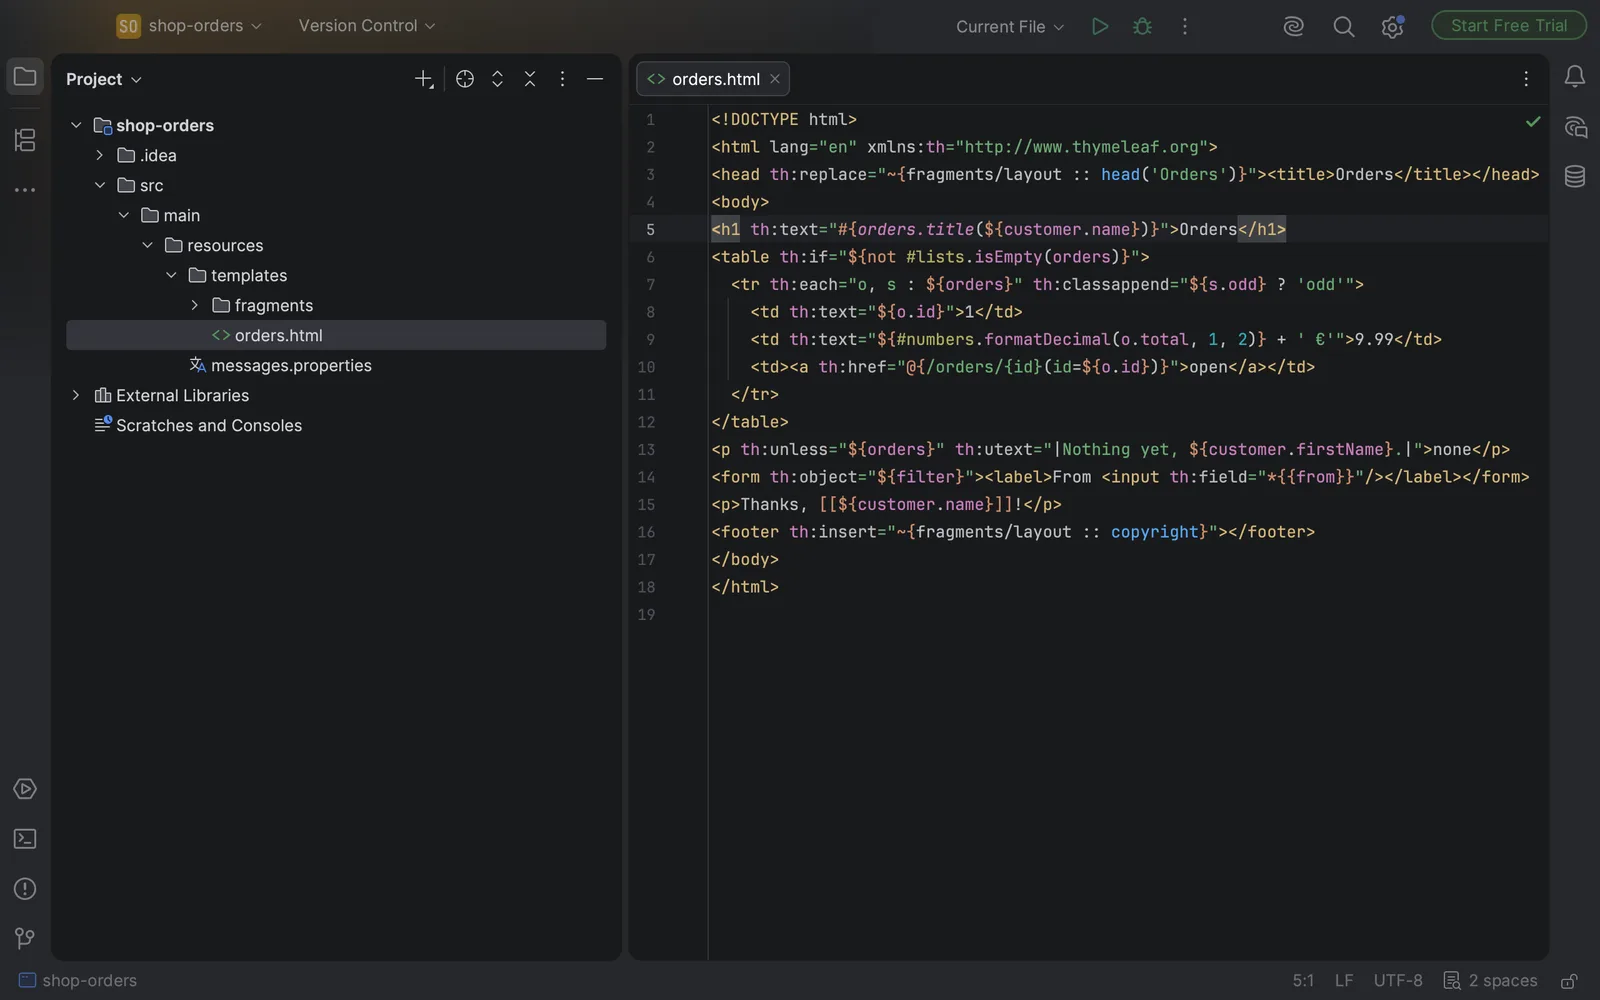This screenshot has width=1600, height=1000.
Task: Open the Project view mode dropdown
Action: (104, 79)
